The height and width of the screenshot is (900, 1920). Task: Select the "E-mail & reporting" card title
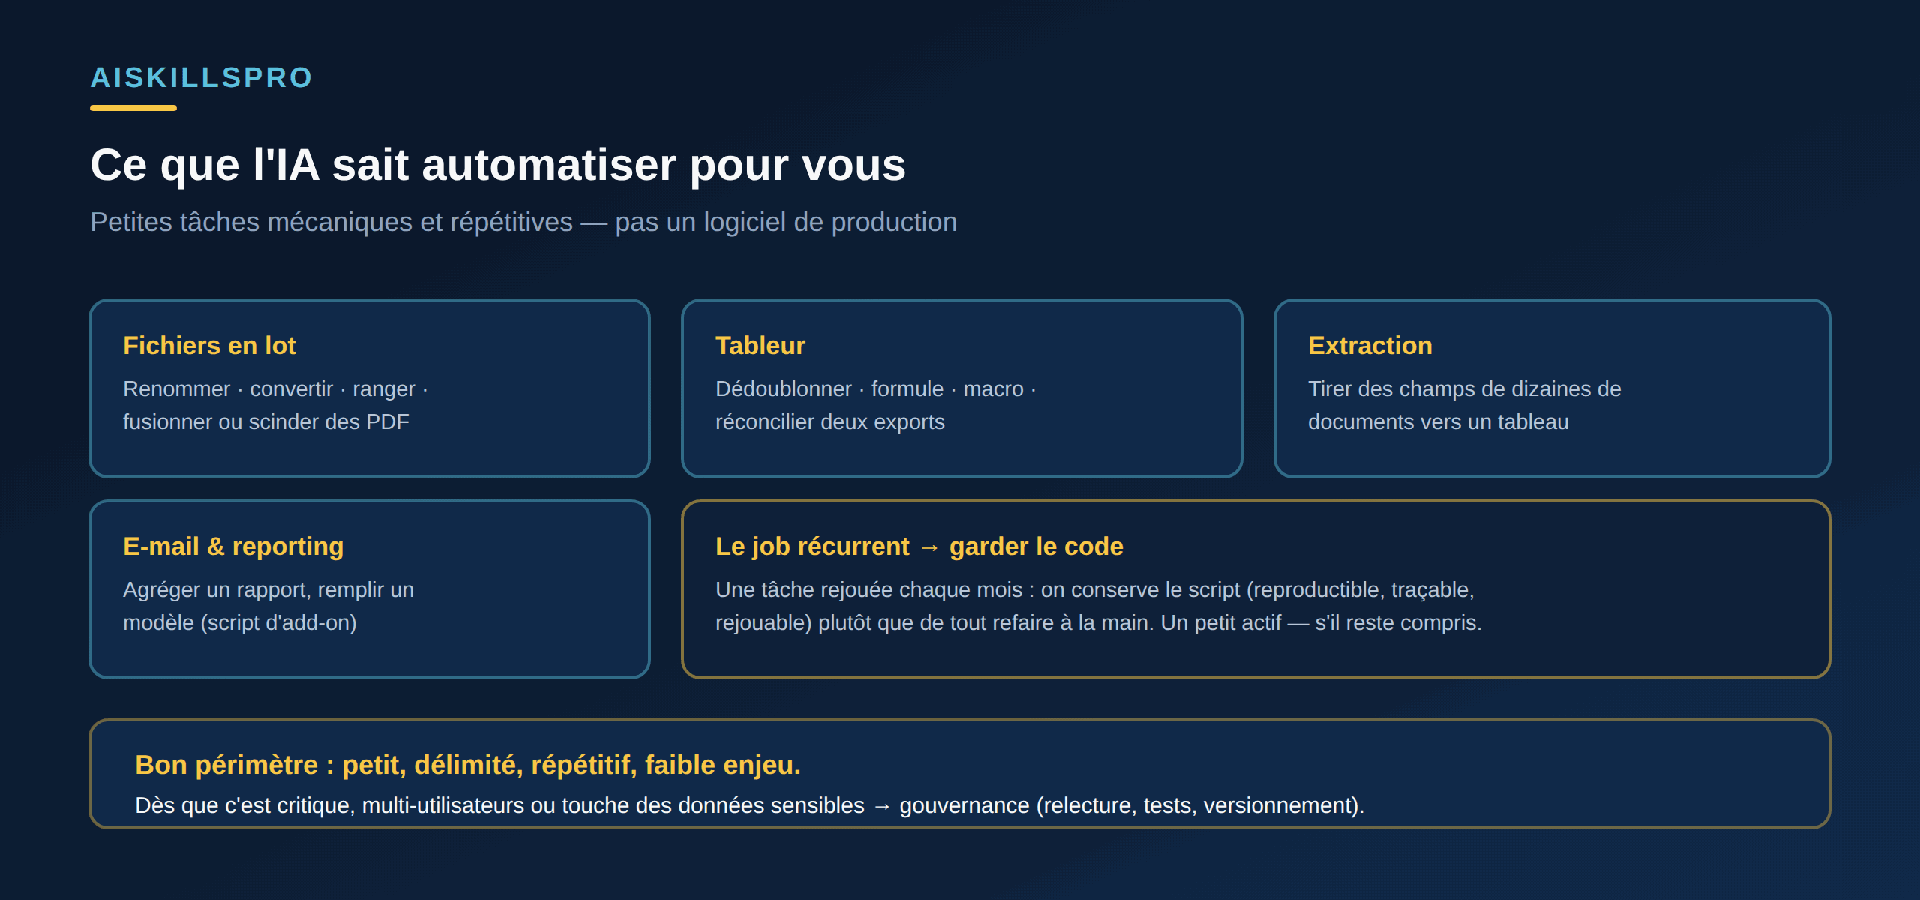pos(233,546)
